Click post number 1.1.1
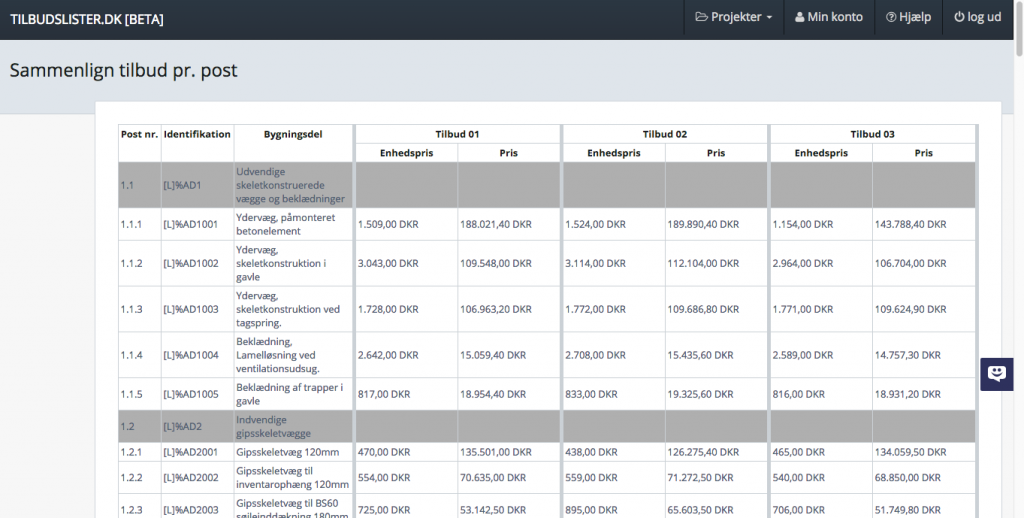Screen dimensions: 1024x518 click(131, 224)
